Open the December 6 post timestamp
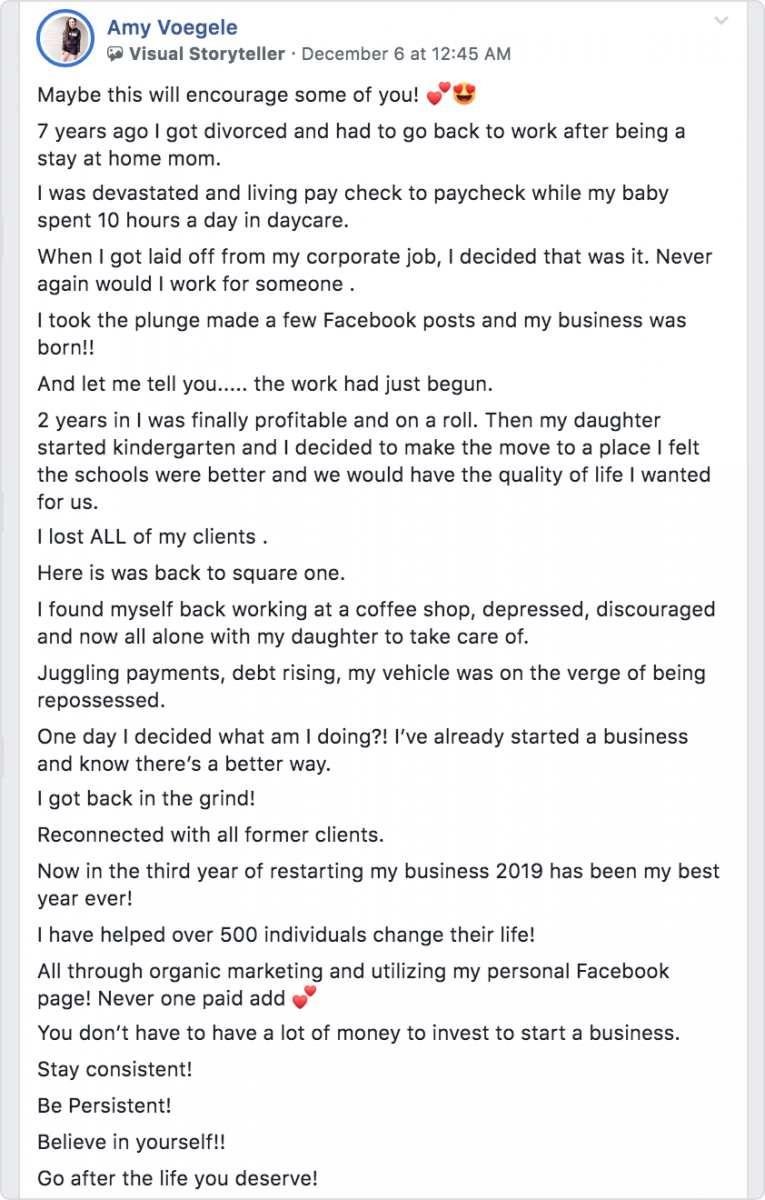Viewport: 765px width, 1200px height. click(x=406, y=54)
